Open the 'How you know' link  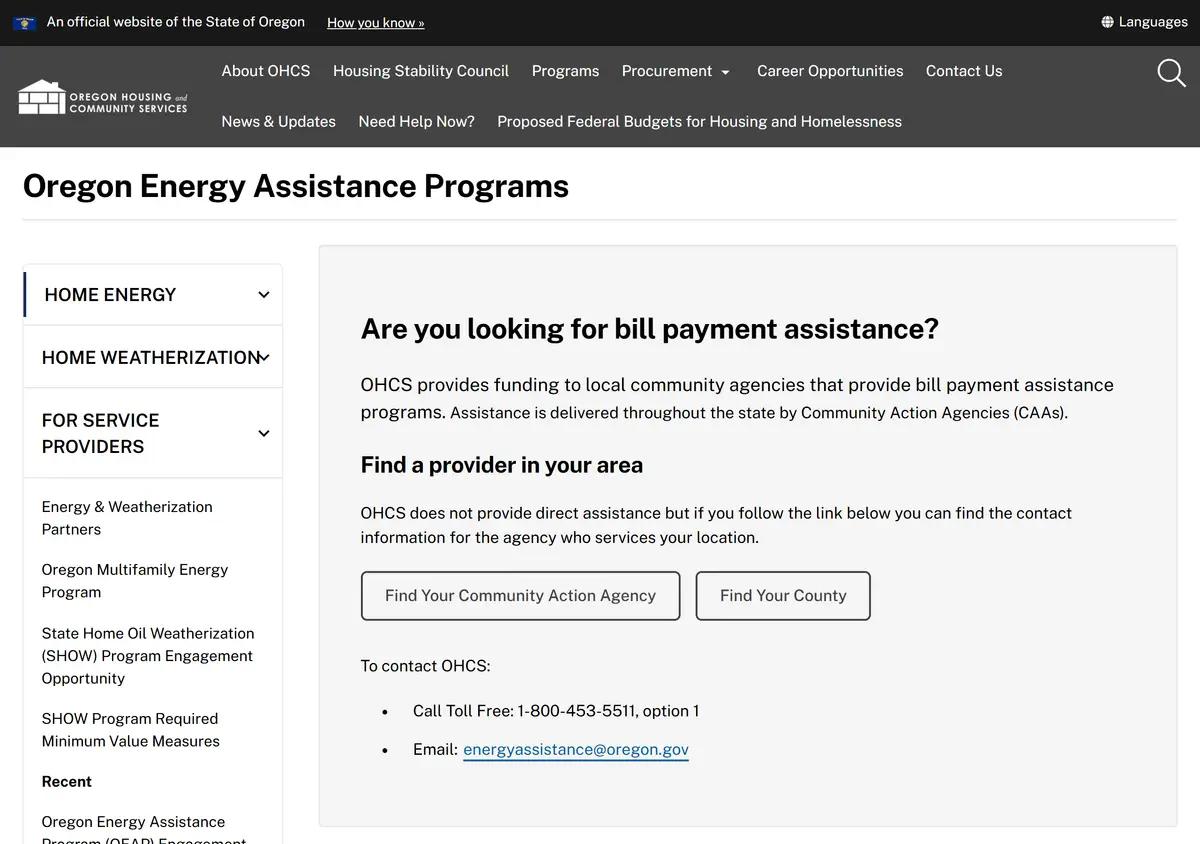(375, 22)
